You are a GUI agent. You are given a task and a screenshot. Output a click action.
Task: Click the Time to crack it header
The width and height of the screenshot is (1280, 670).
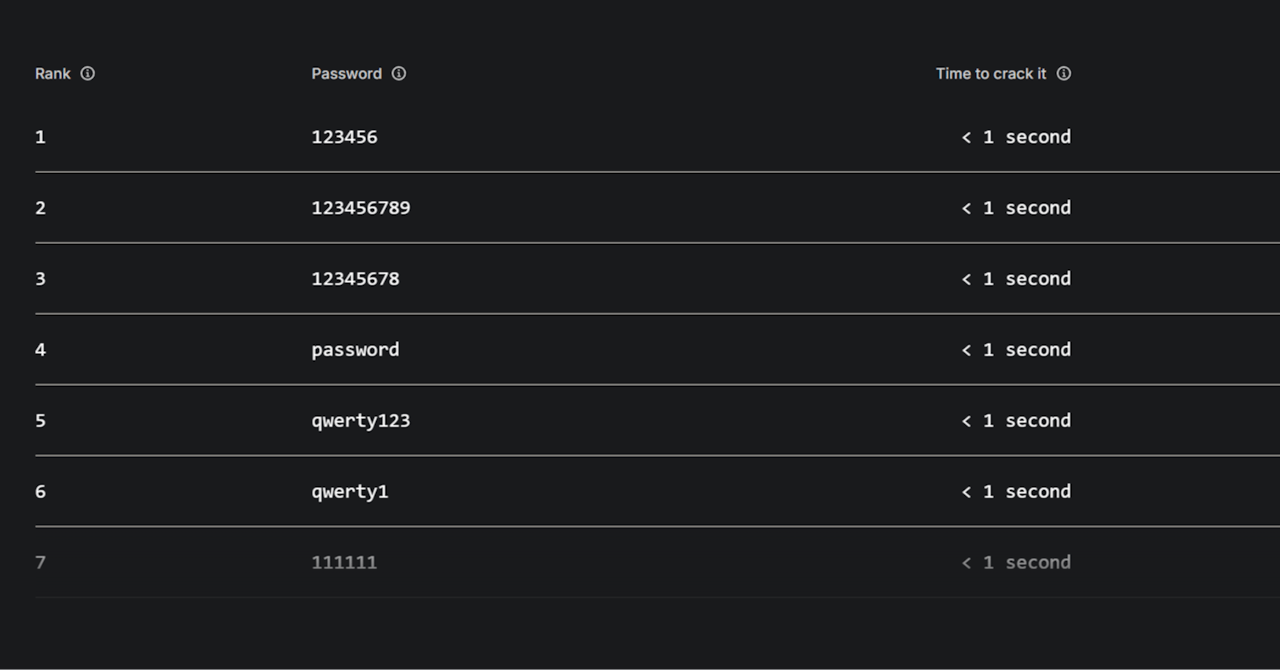[x=991, y=73]
